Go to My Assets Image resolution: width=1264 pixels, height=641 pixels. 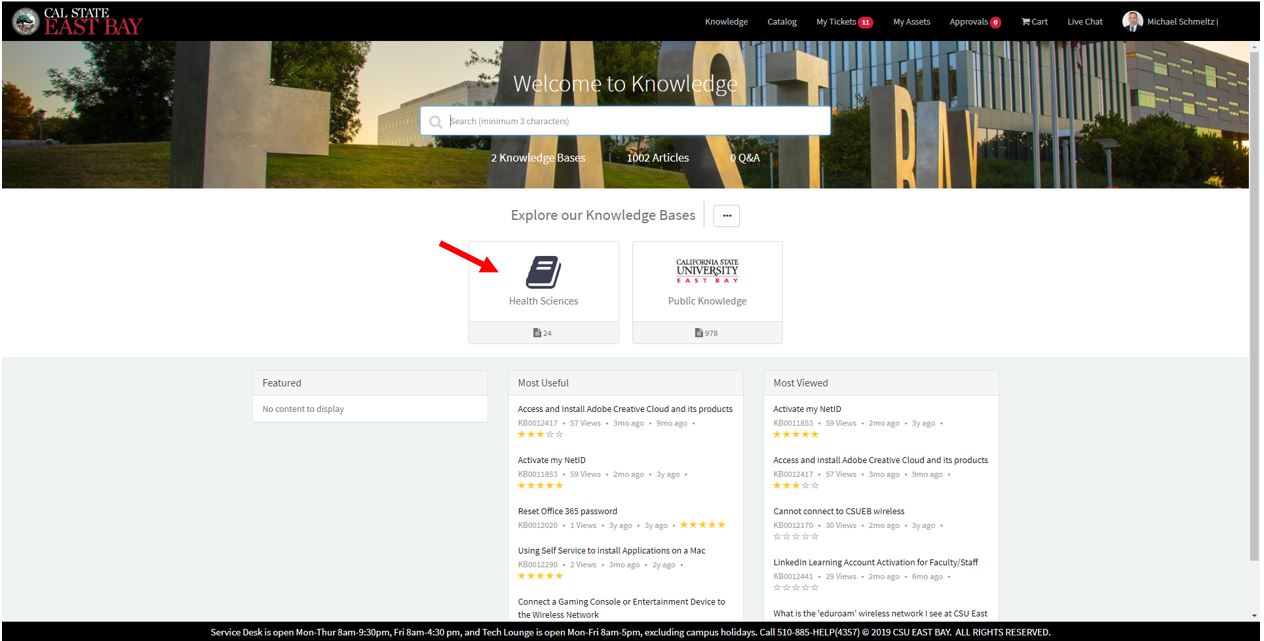[x=911, y=22]
